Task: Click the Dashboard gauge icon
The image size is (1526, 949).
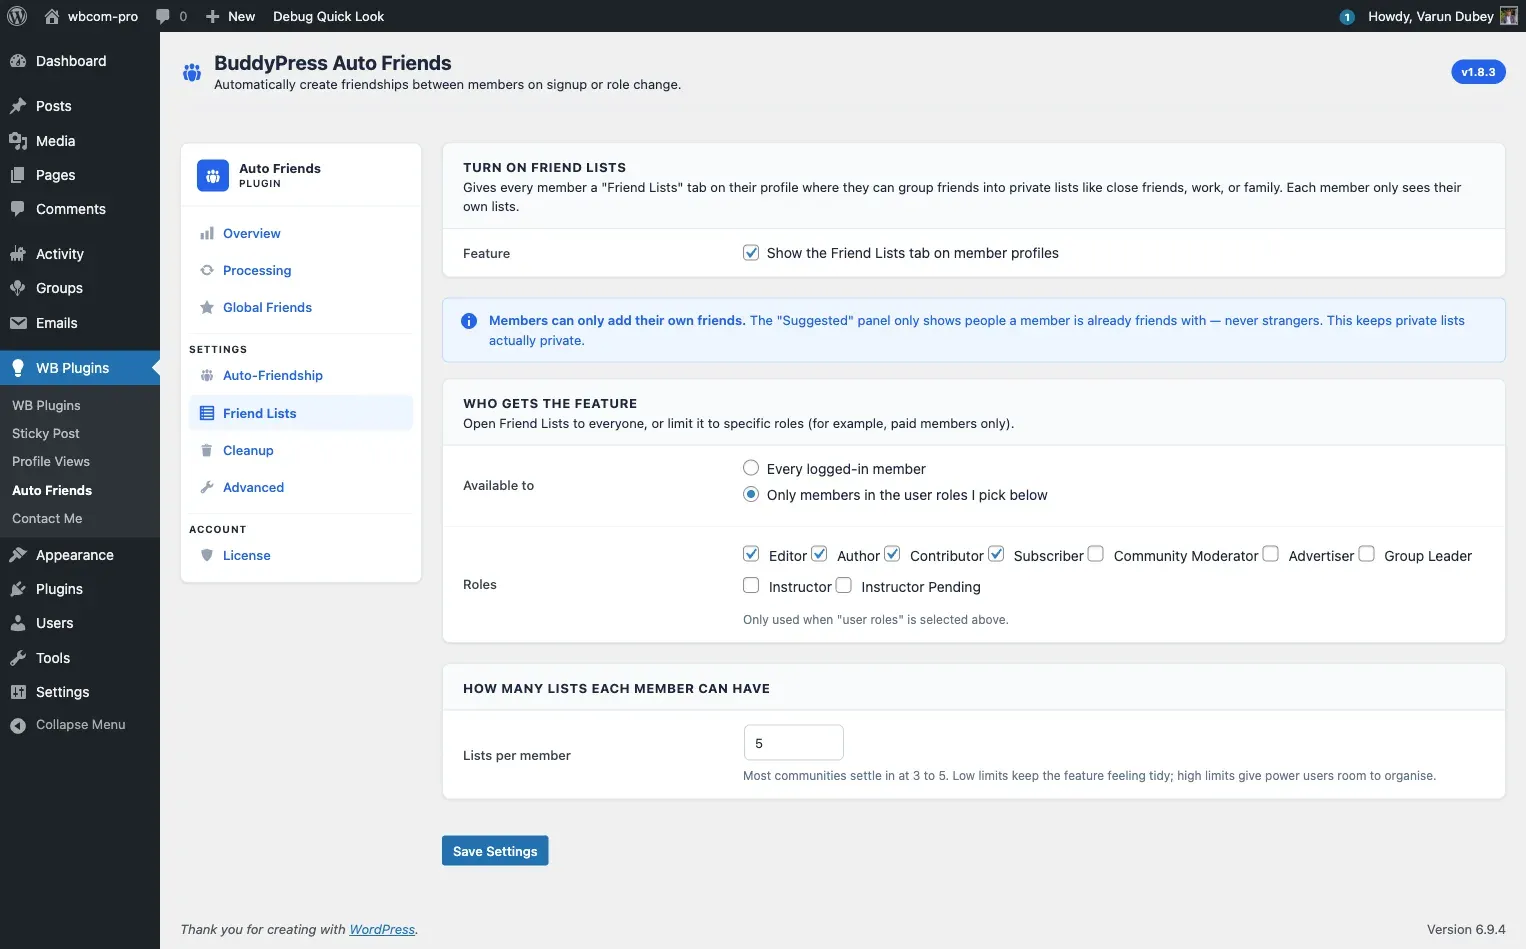Action: tap(18, 61)
